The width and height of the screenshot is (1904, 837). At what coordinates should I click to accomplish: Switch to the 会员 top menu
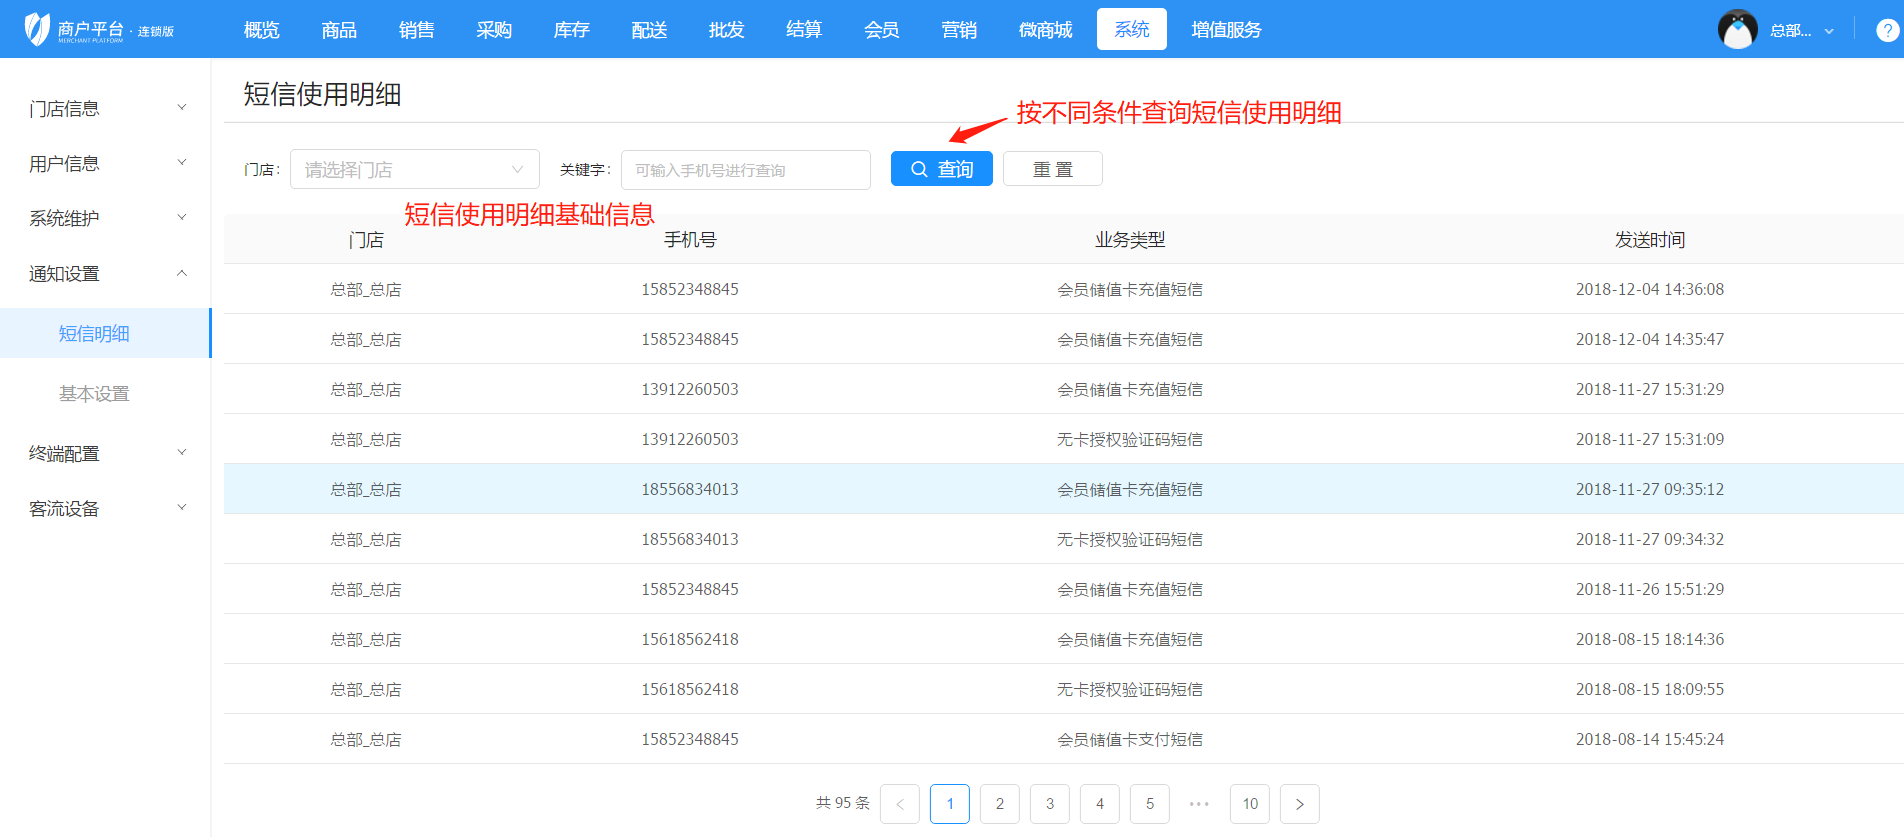[x=881, y=30]
